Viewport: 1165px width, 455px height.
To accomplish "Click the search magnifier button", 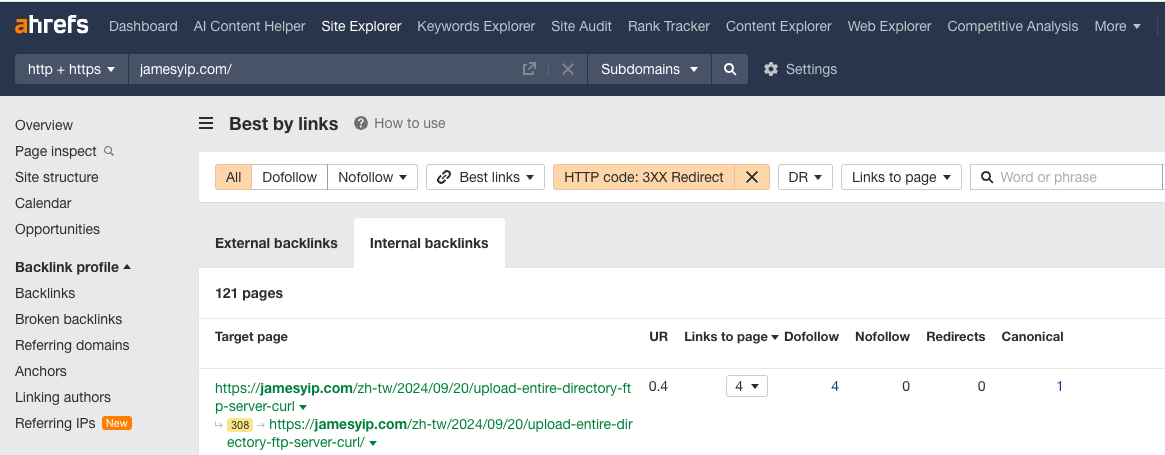I will [730, 69].
